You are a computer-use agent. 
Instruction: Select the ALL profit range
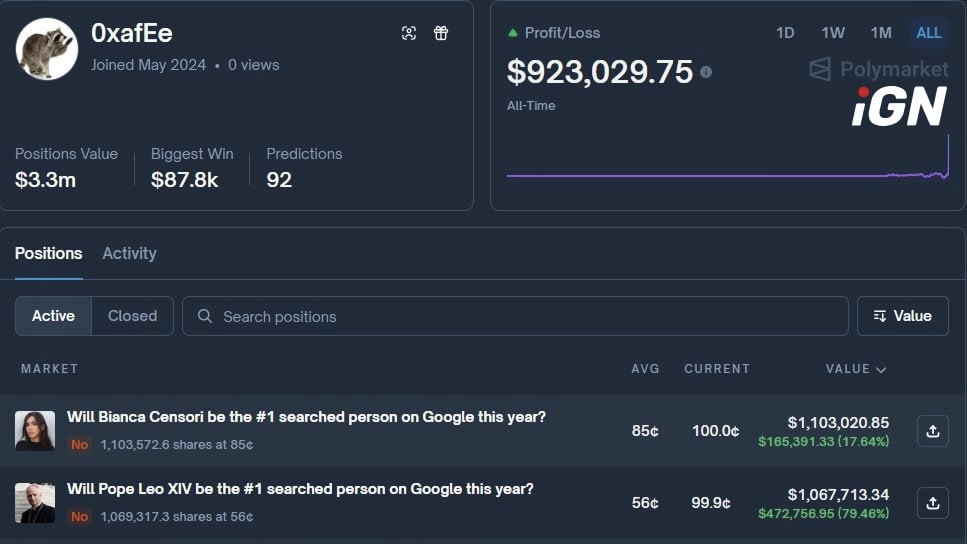click(x=929, y=33)
